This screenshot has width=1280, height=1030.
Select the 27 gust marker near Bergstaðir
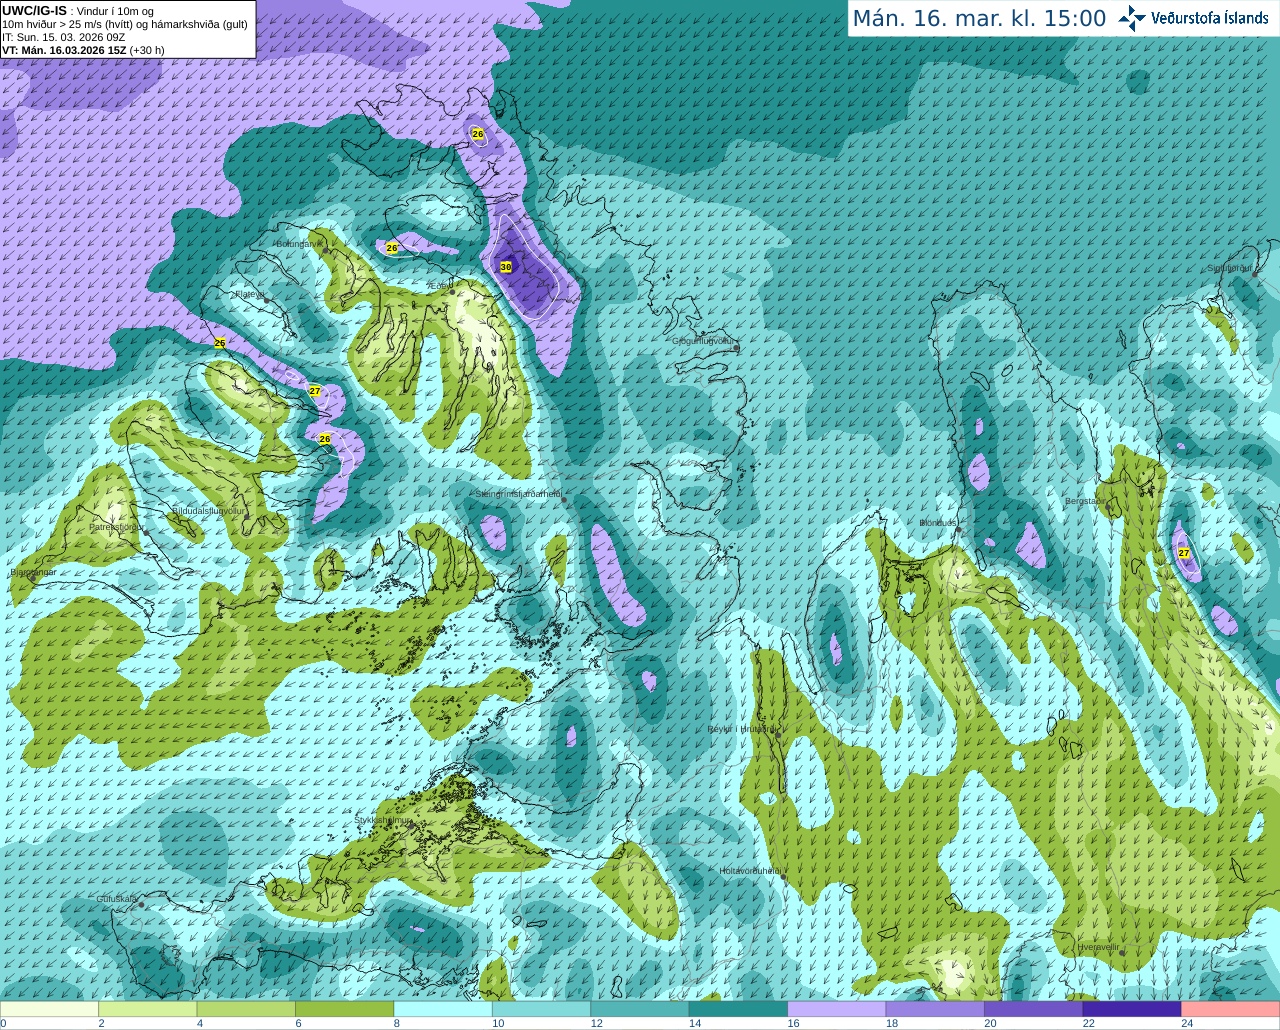pyautogui.click(x=1184, y=553)
